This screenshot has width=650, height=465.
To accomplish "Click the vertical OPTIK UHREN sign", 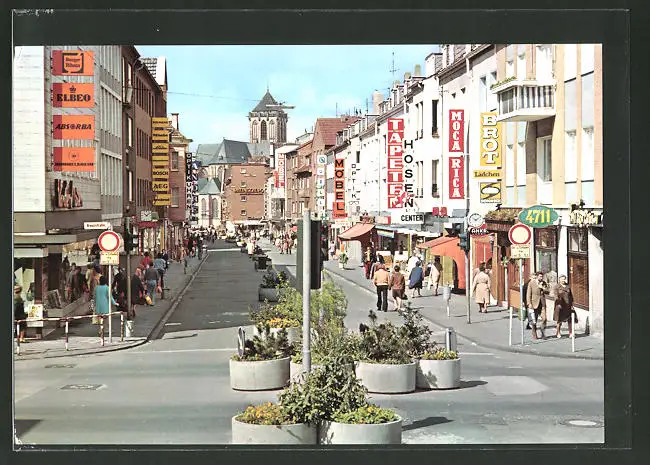I will [189, 181].
